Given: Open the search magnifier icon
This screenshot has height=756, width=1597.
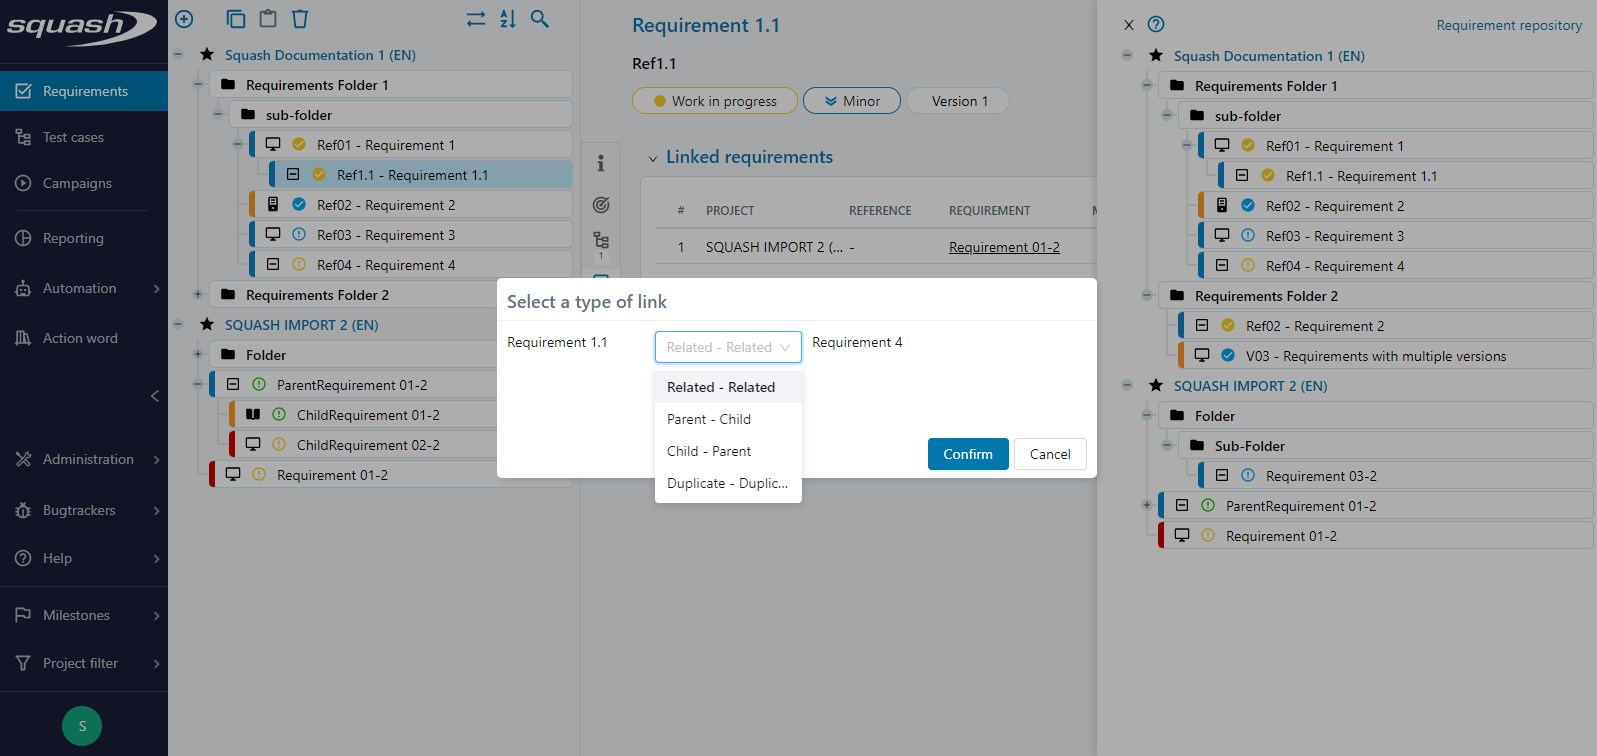Looking at the screenshot, I should (x=540, y=19).
